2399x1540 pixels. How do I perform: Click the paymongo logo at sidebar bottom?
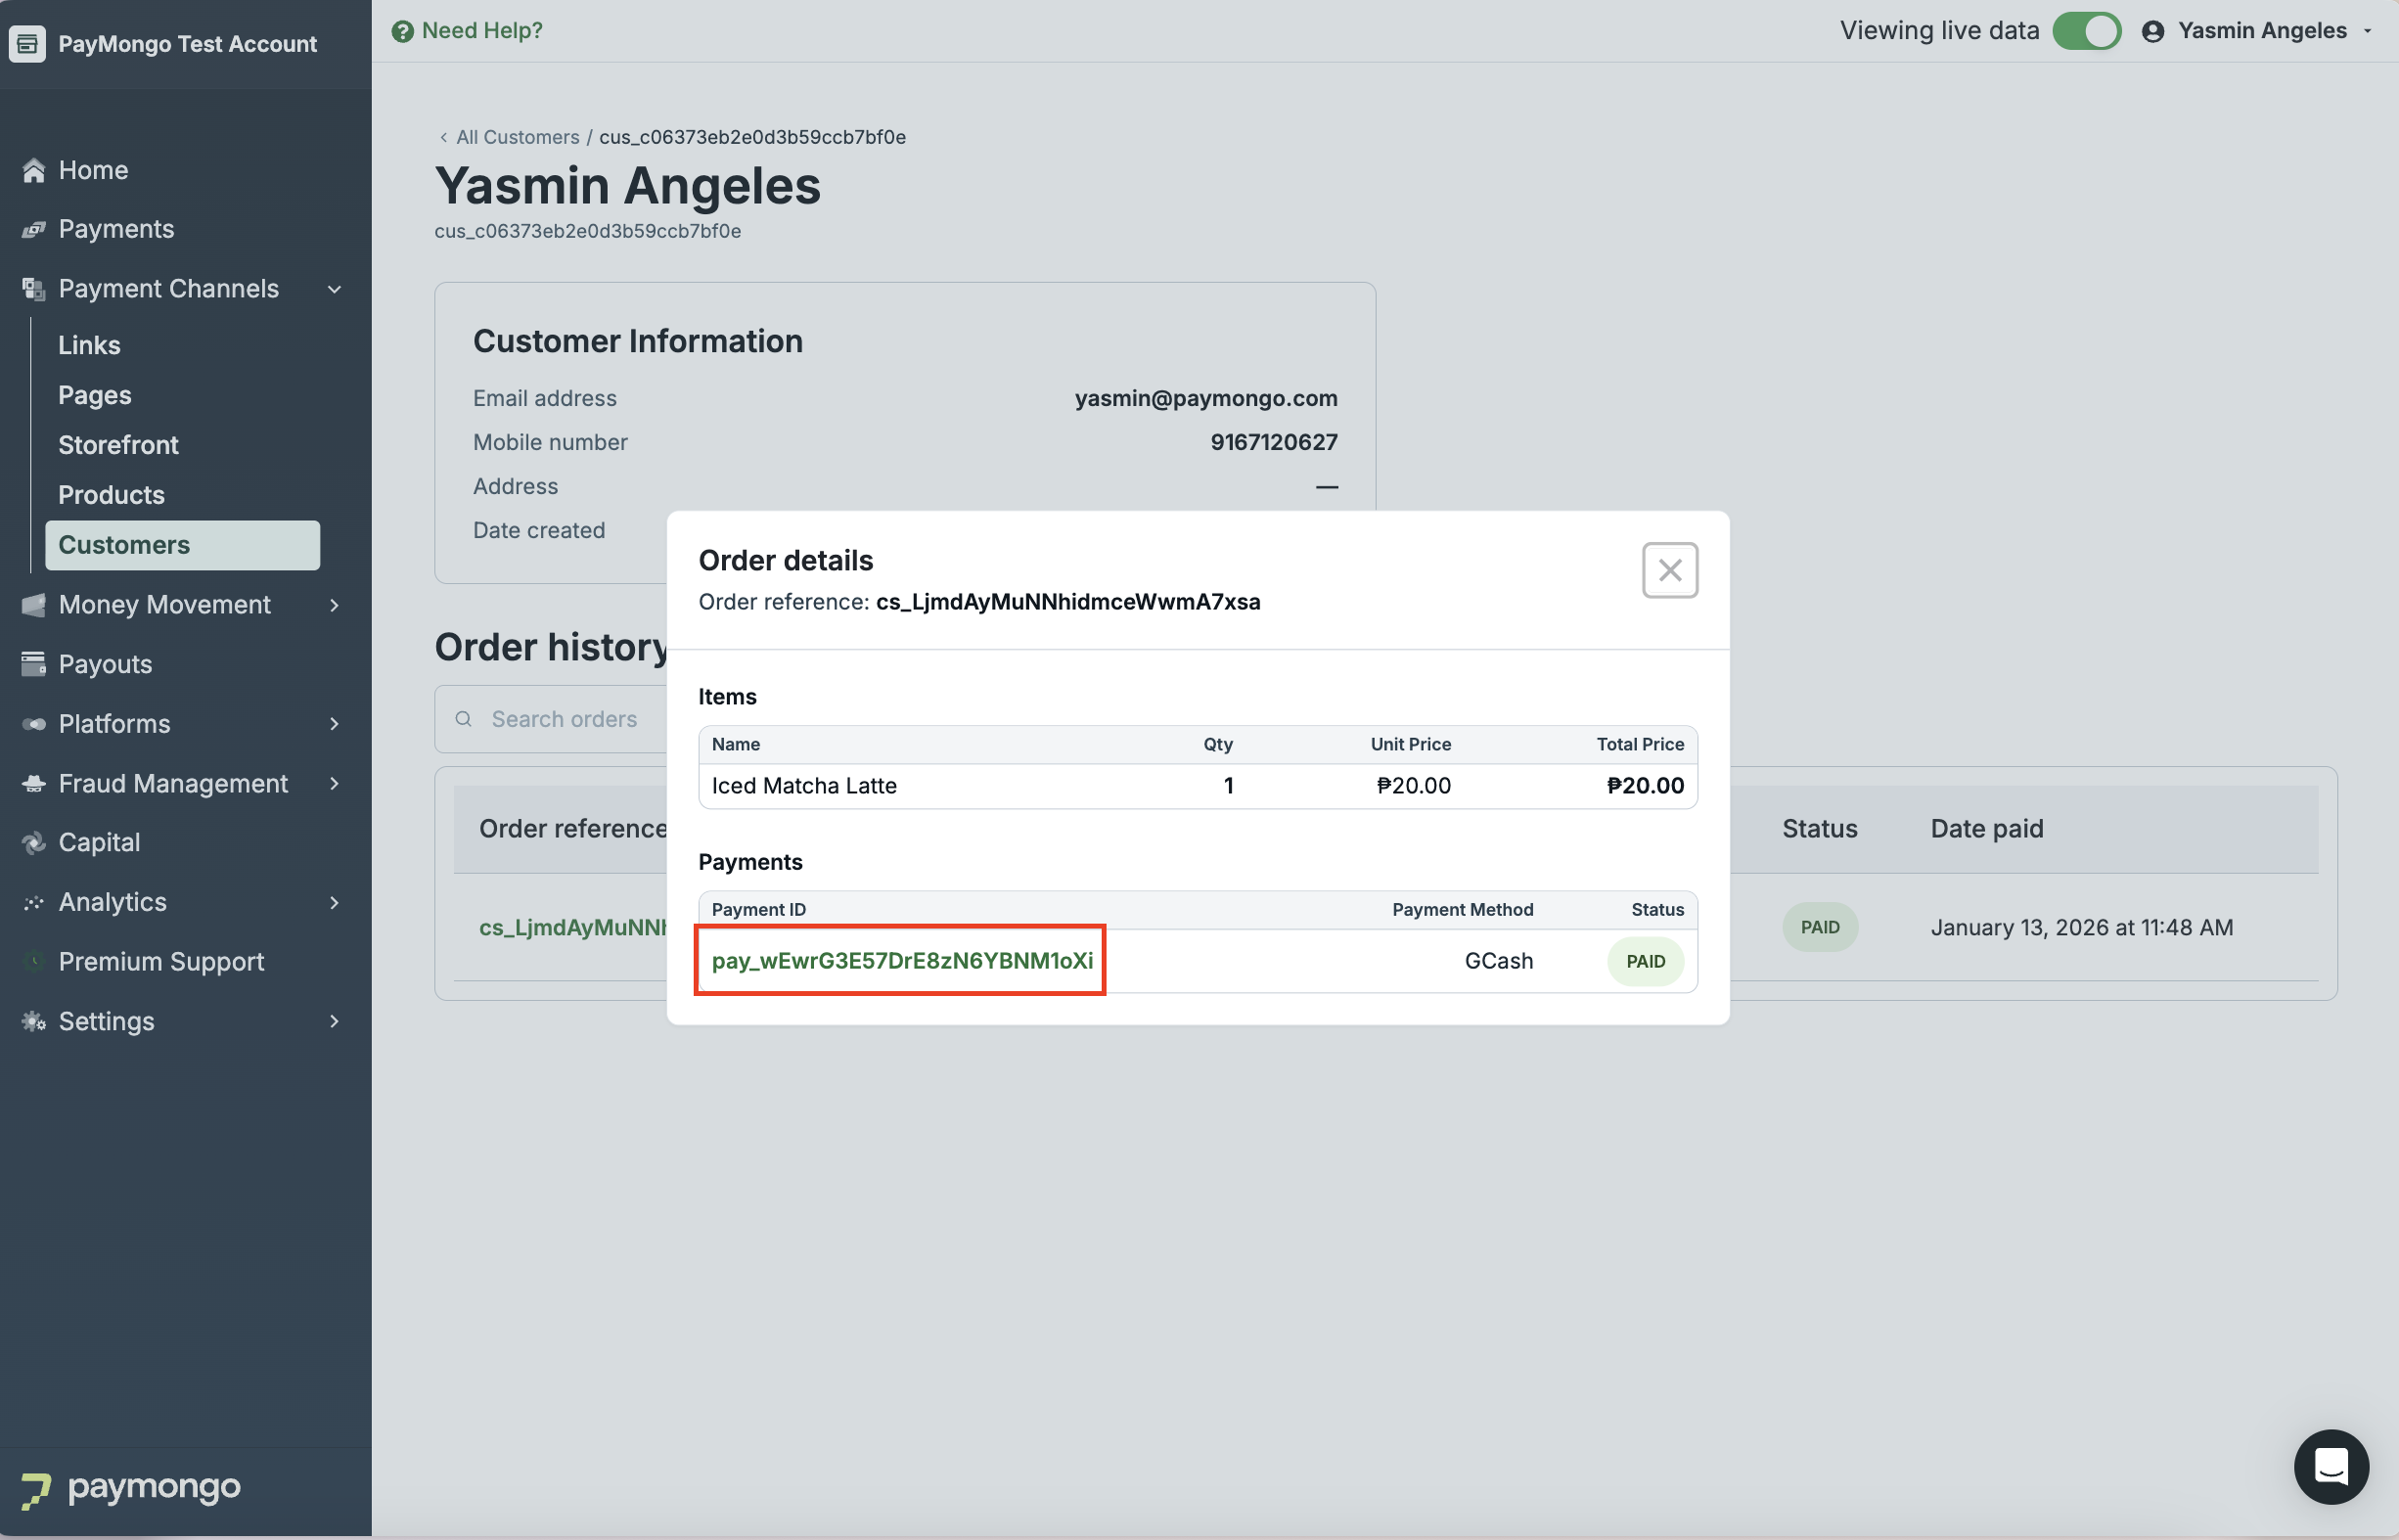[131, 1489]
